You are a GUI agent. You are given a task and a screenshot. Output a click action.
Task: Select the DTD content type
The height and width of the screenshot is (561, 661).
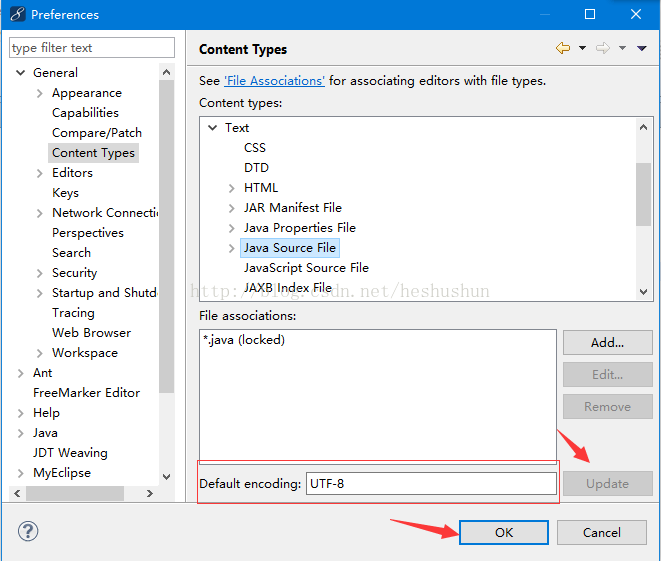(x=256, y=168)
